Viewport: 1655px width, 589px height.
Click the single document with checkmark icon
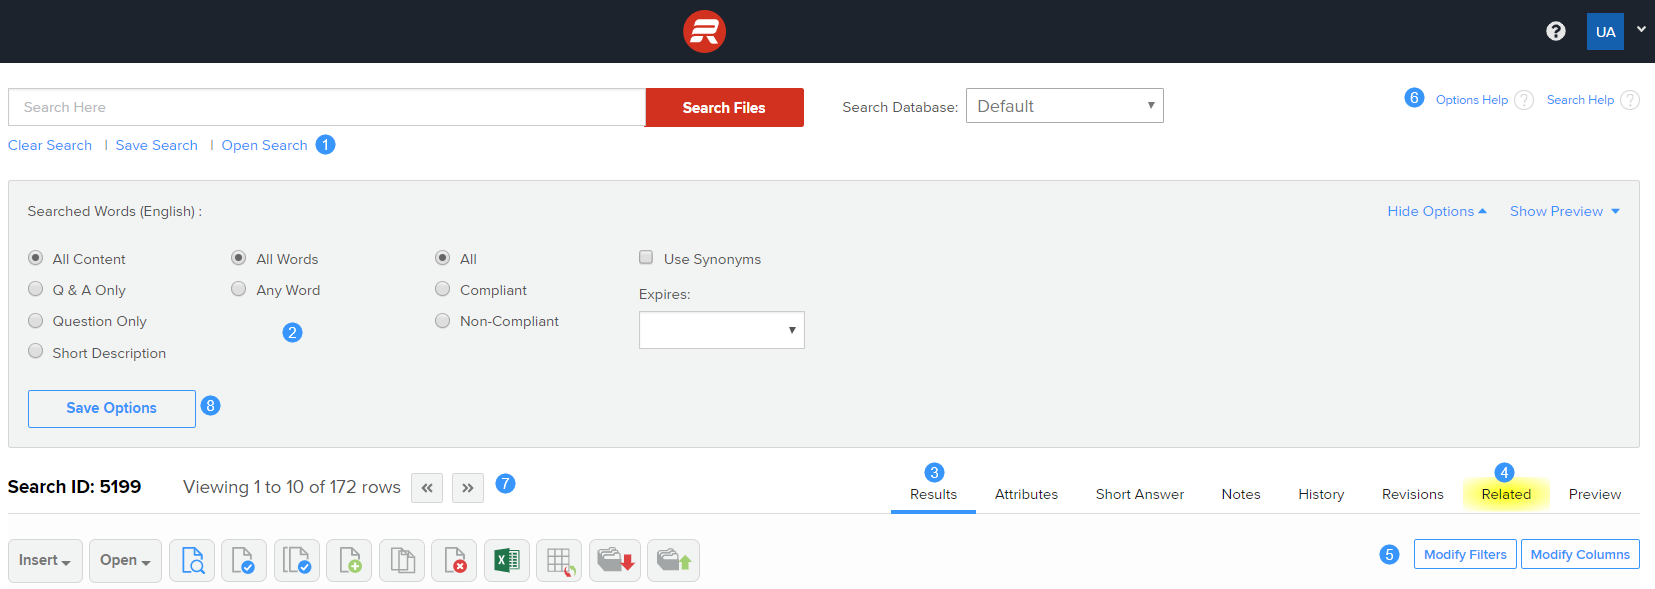pos(244,560)
